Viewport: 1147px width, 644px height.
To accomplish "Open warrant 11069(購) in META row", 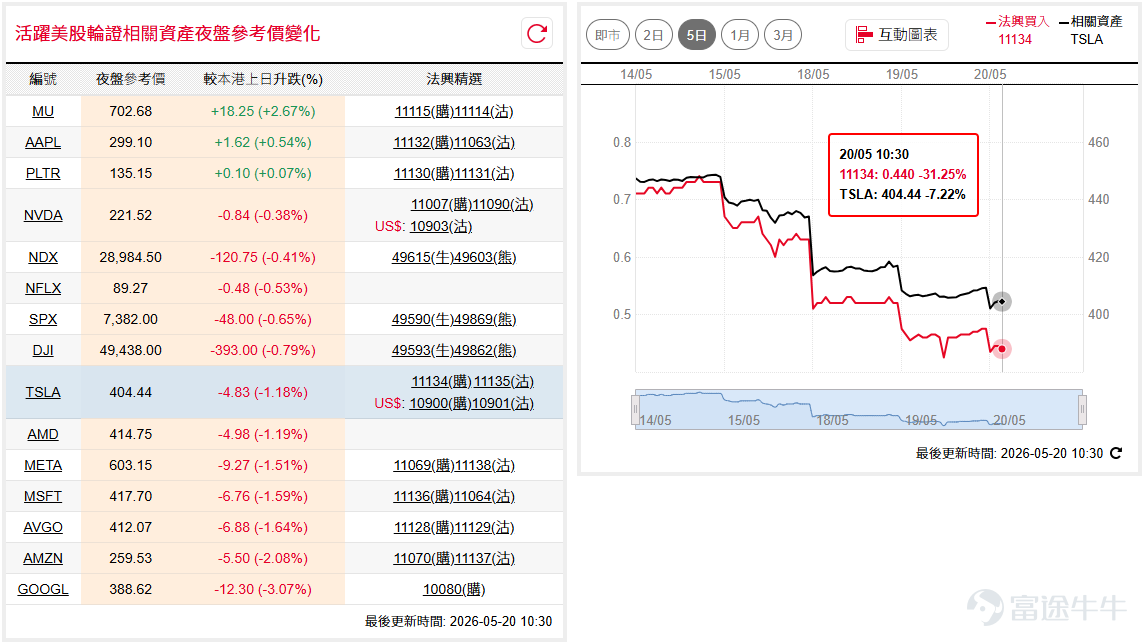I will pos(424,465).
